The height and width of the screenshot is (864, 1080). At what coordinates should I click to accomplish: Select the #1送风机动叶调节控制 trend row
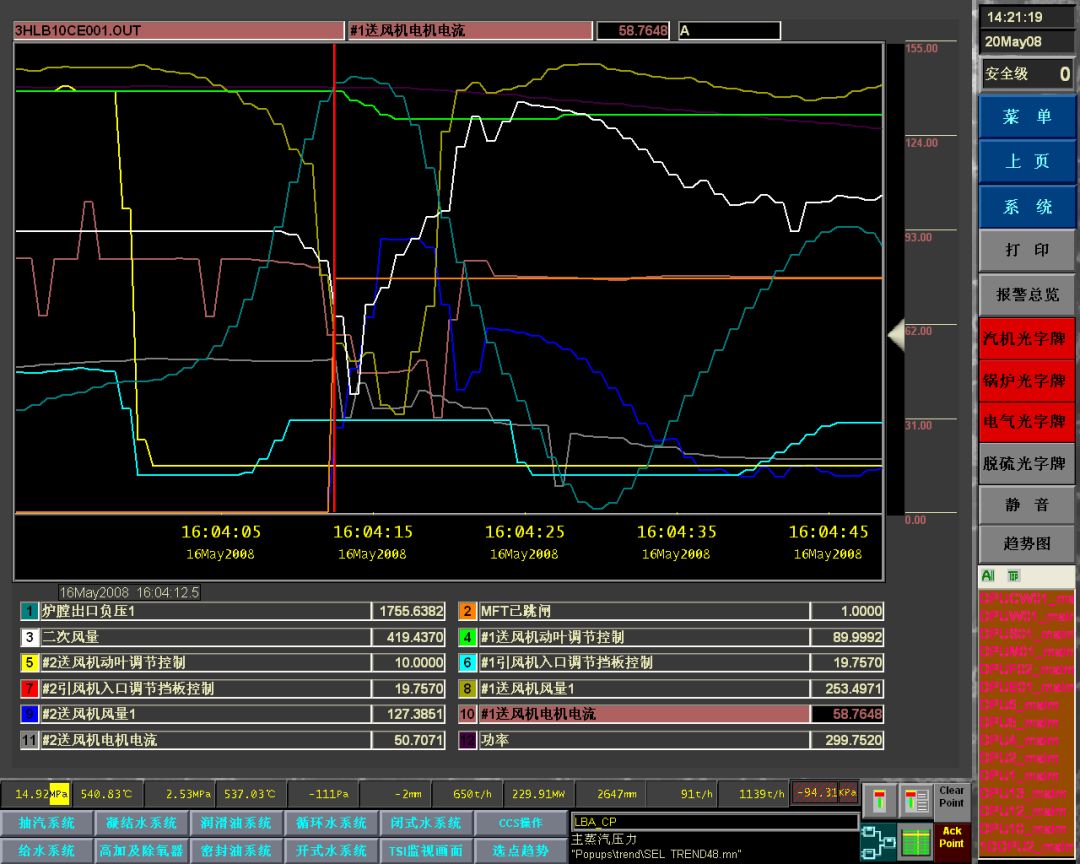(671, 637)
